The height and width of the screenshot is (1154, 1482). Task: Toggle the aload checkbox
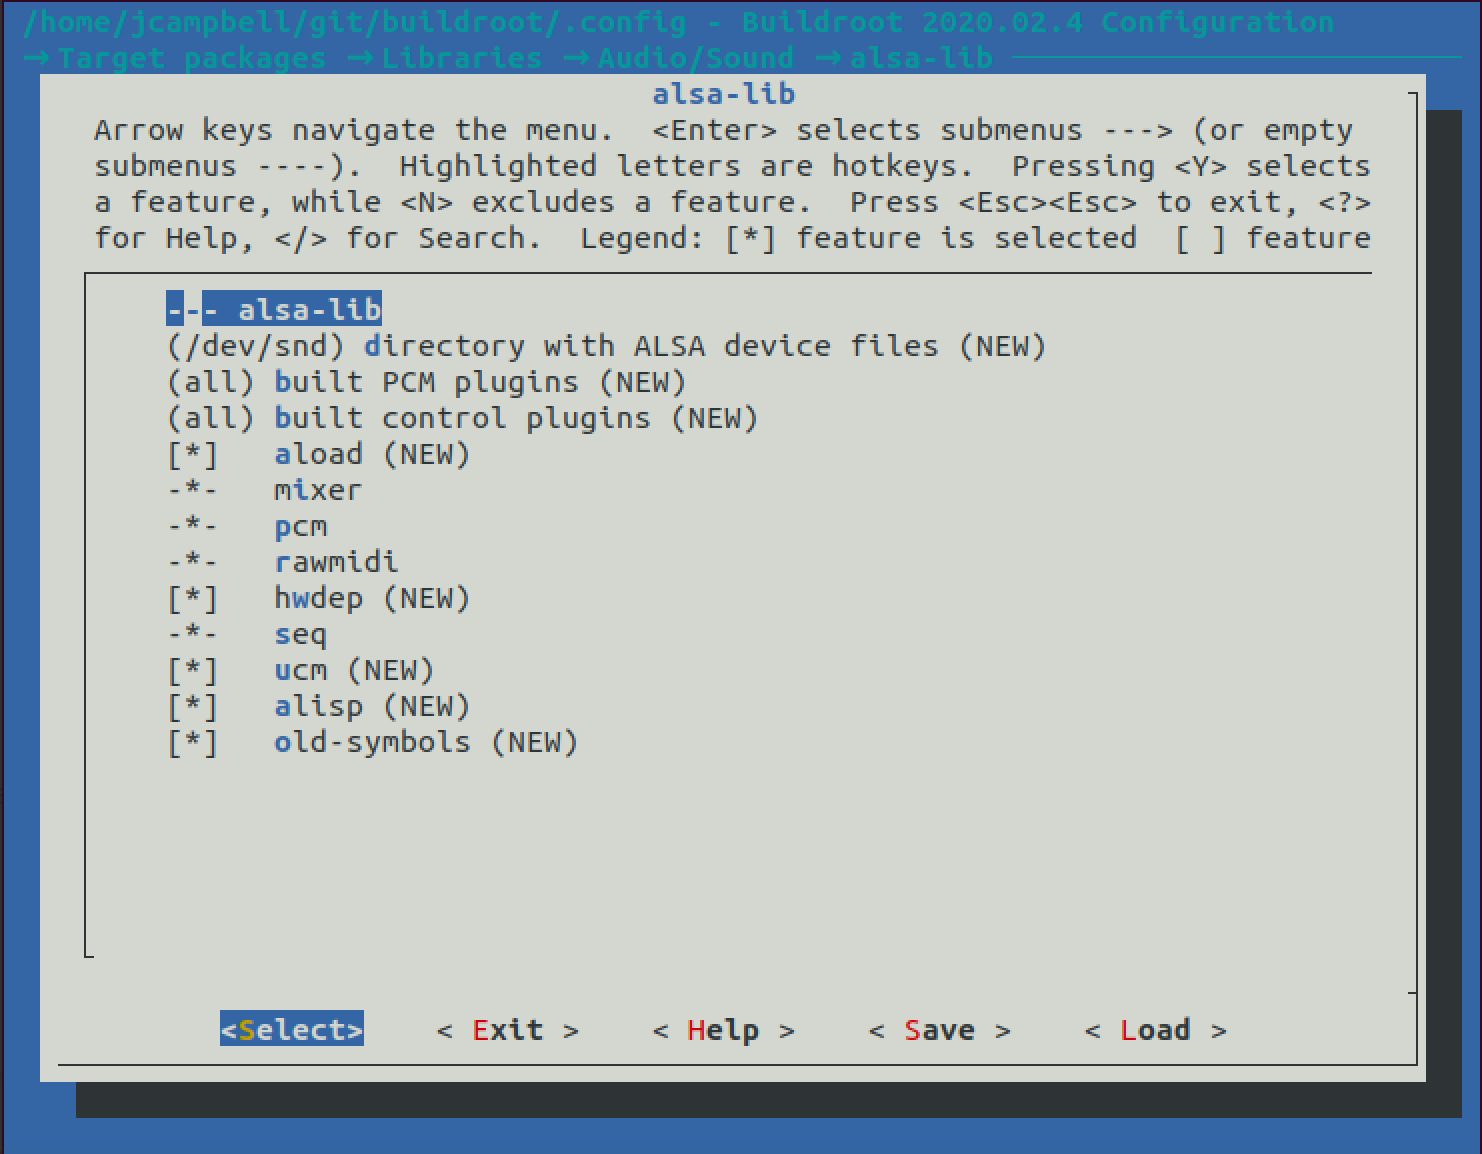(x=193, y=454)
